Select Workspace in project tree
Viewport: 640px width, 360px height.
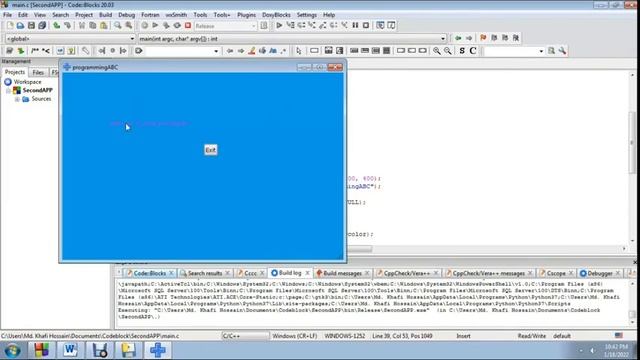27,82
